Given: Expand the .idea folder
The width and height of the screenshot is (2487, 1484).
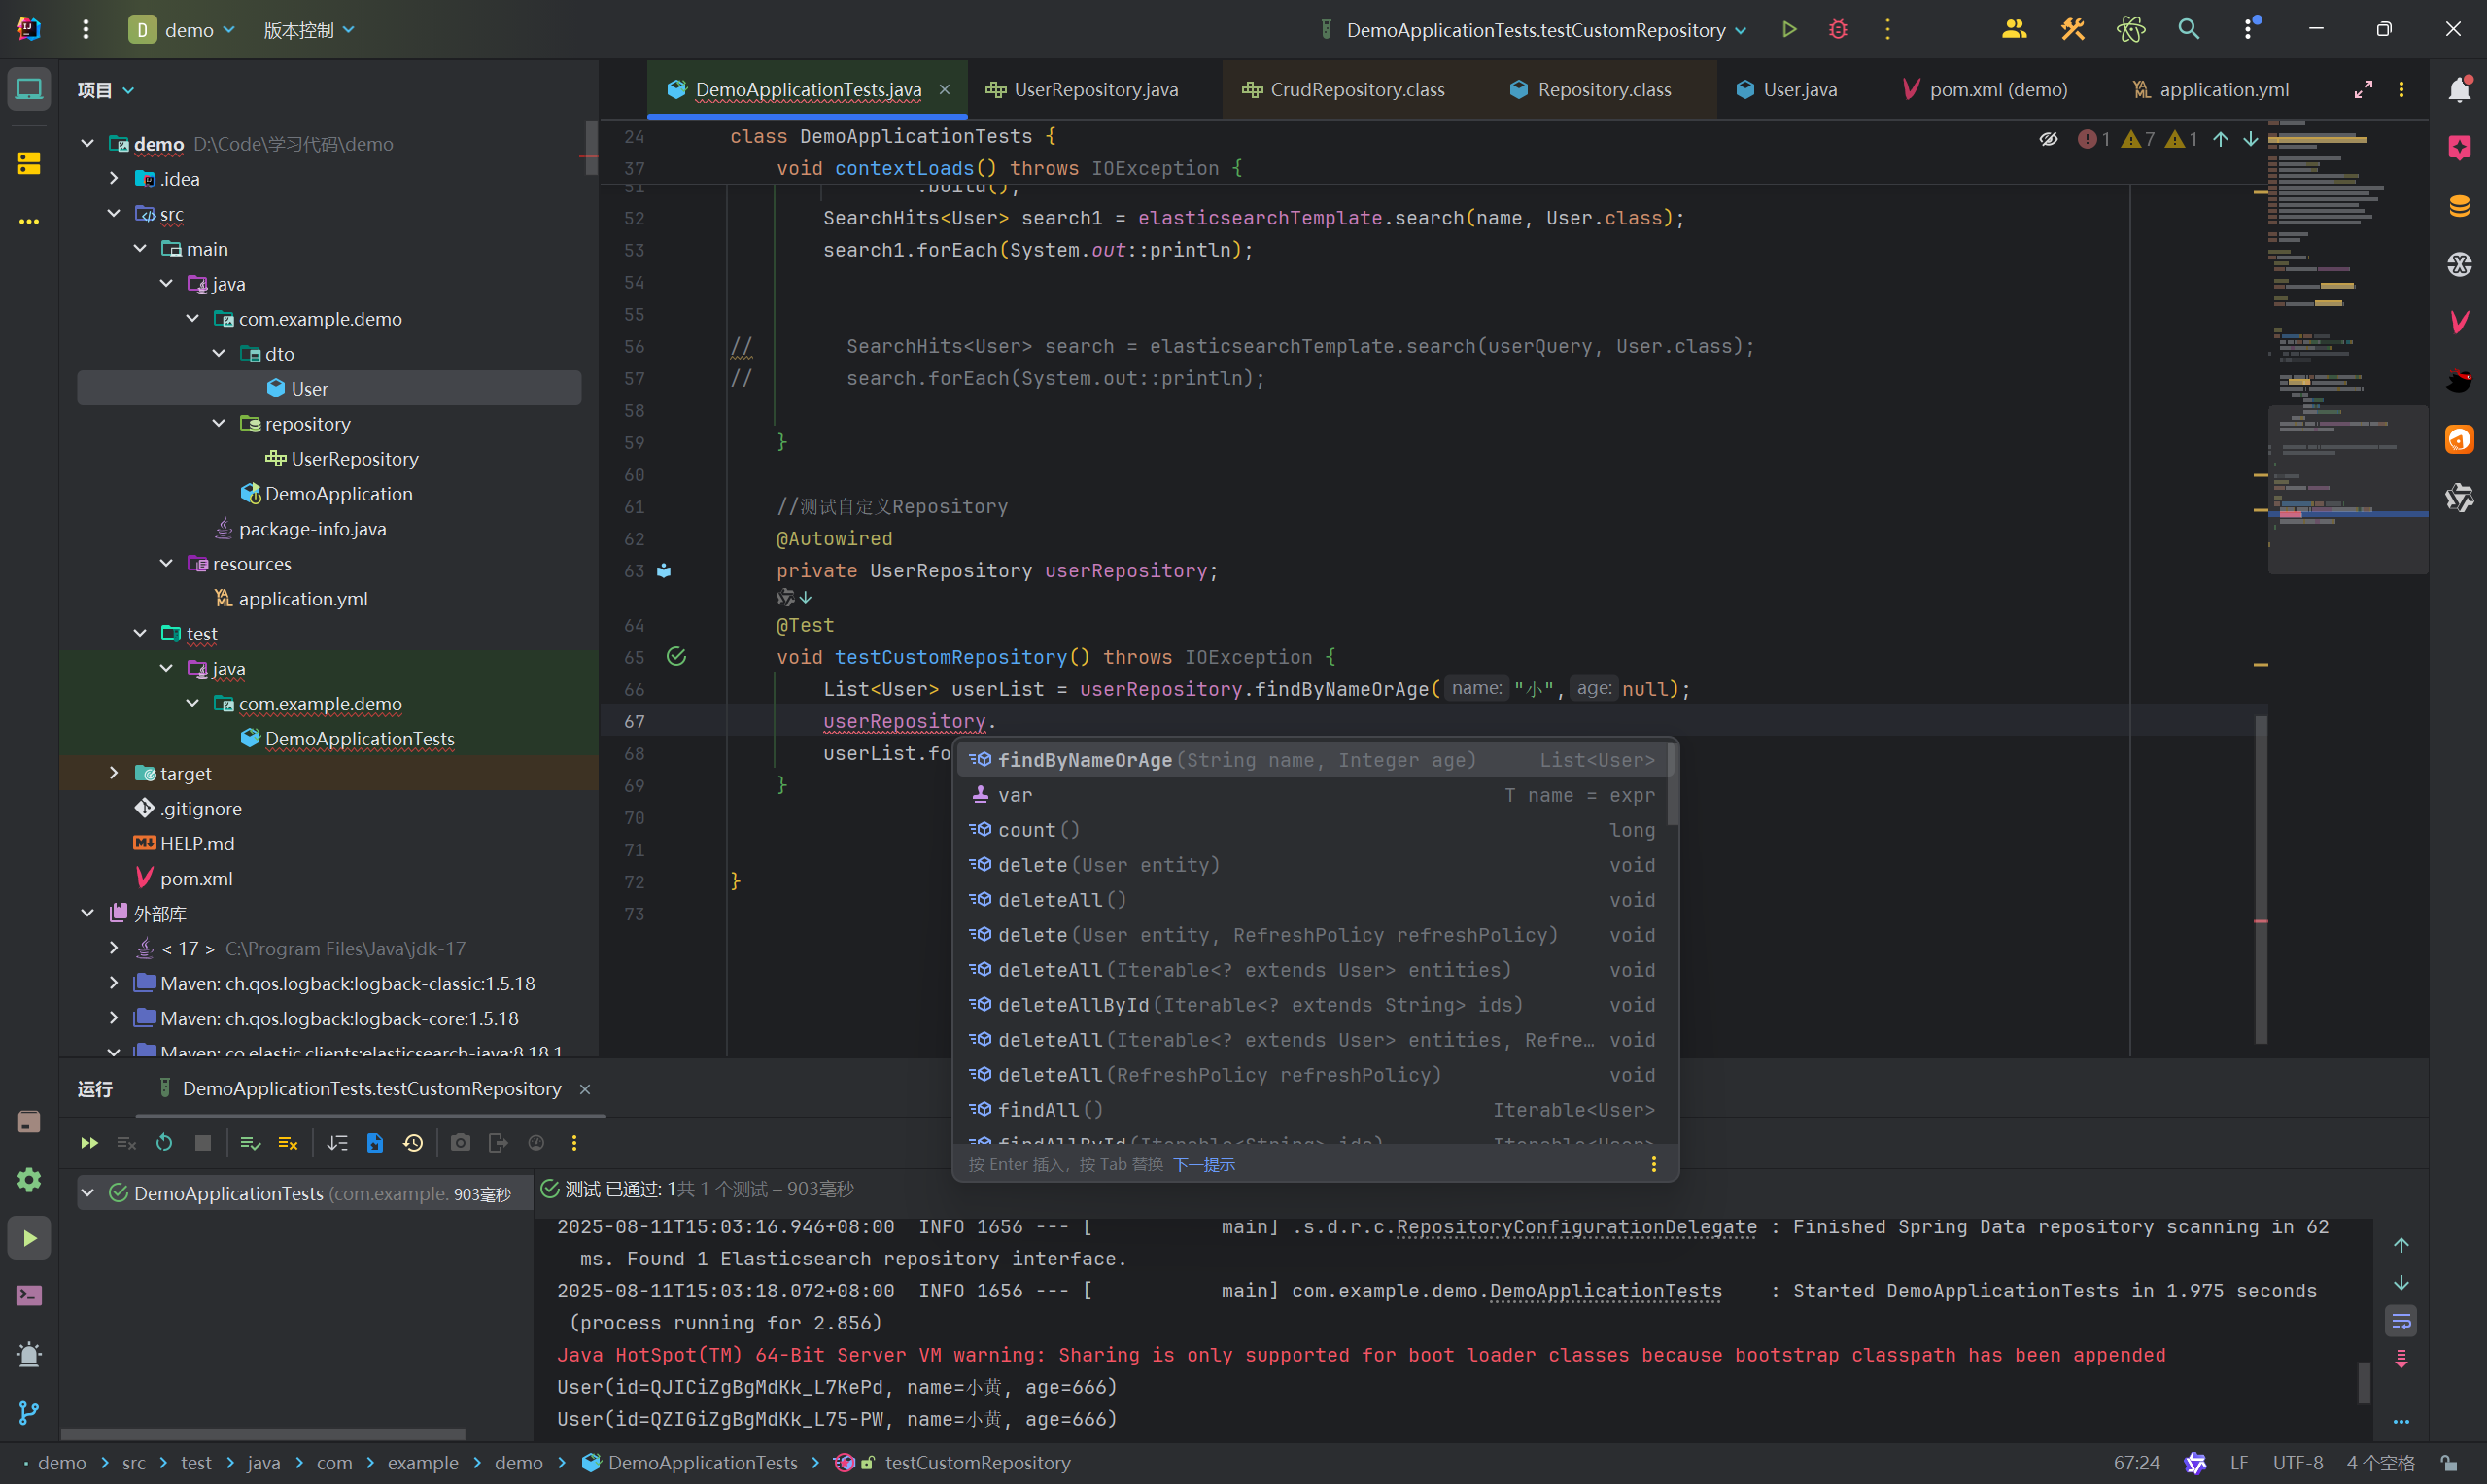Looking at the screenshot, I should pyautogui.click(x=113, y=178).
